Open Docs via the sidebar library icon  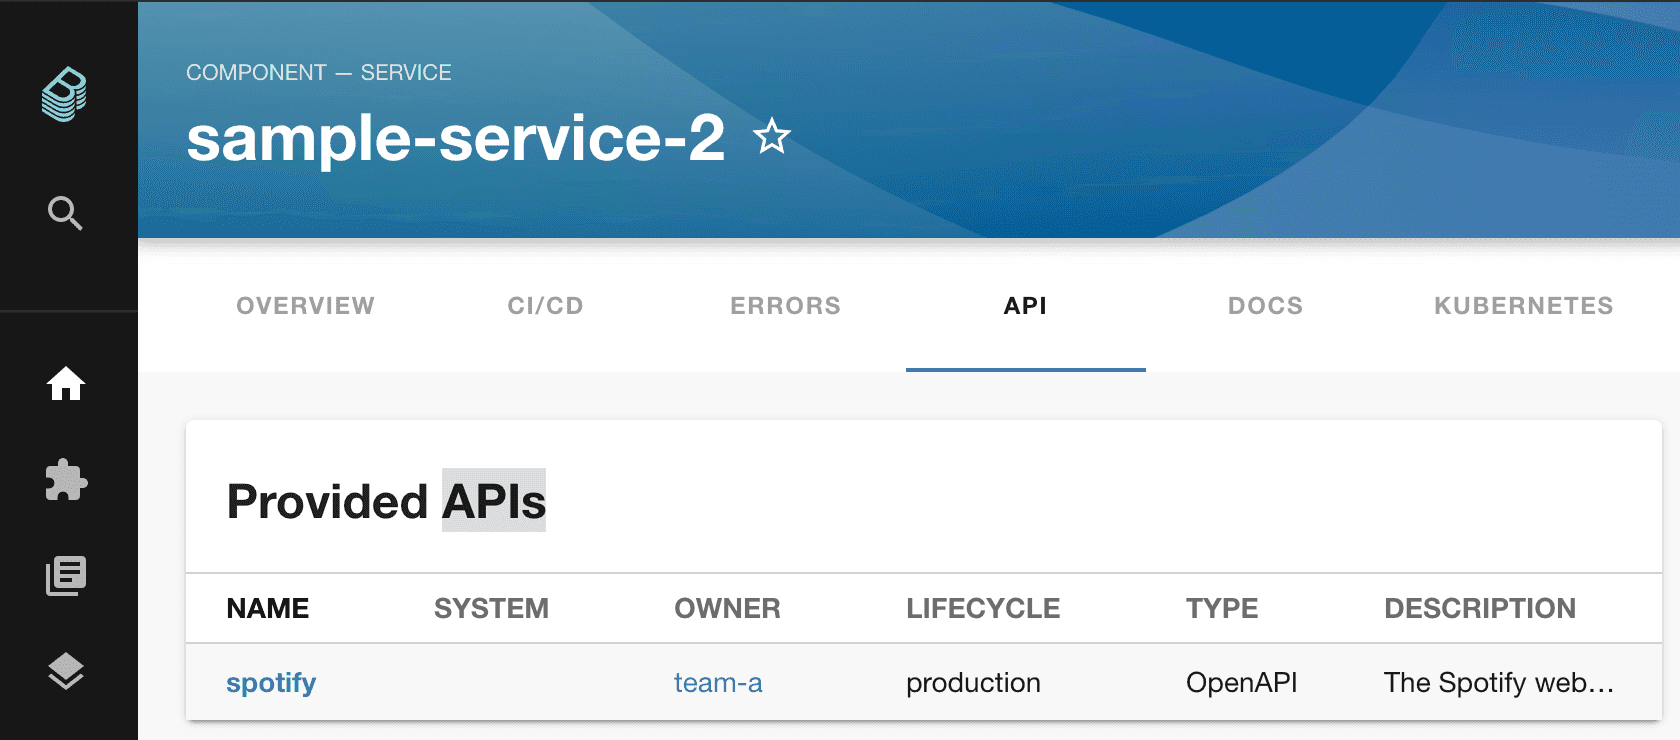pyautogui.click(x=66, y=576)
